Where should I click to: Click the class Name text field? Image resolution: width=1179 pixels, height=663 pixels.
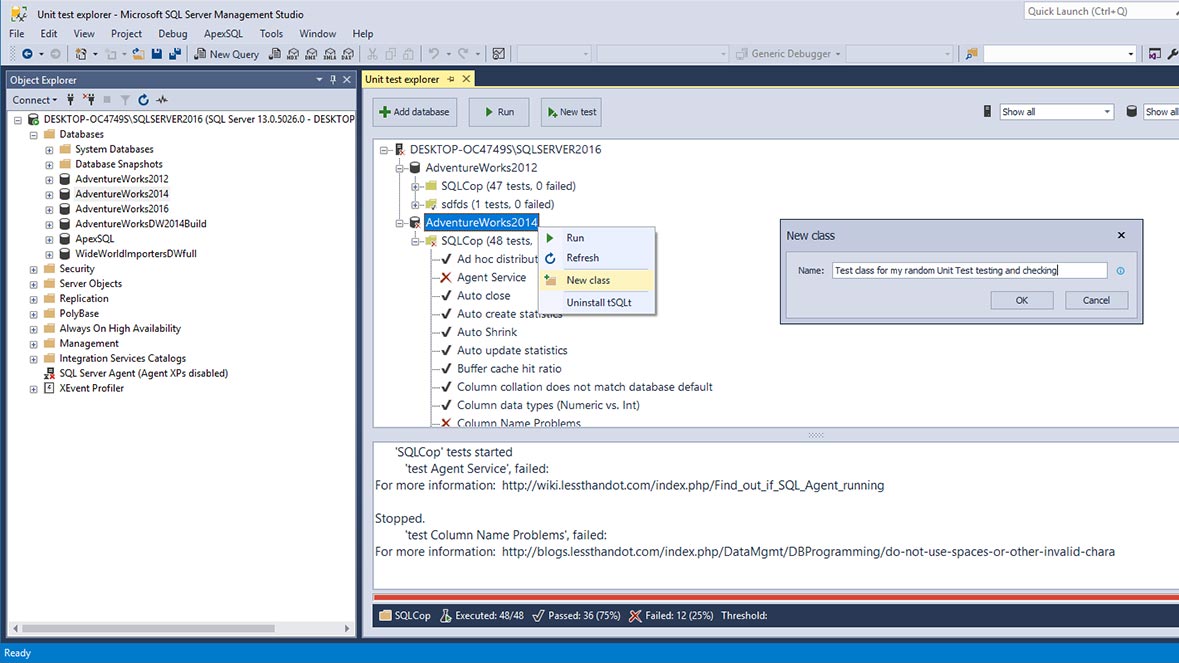969,271
